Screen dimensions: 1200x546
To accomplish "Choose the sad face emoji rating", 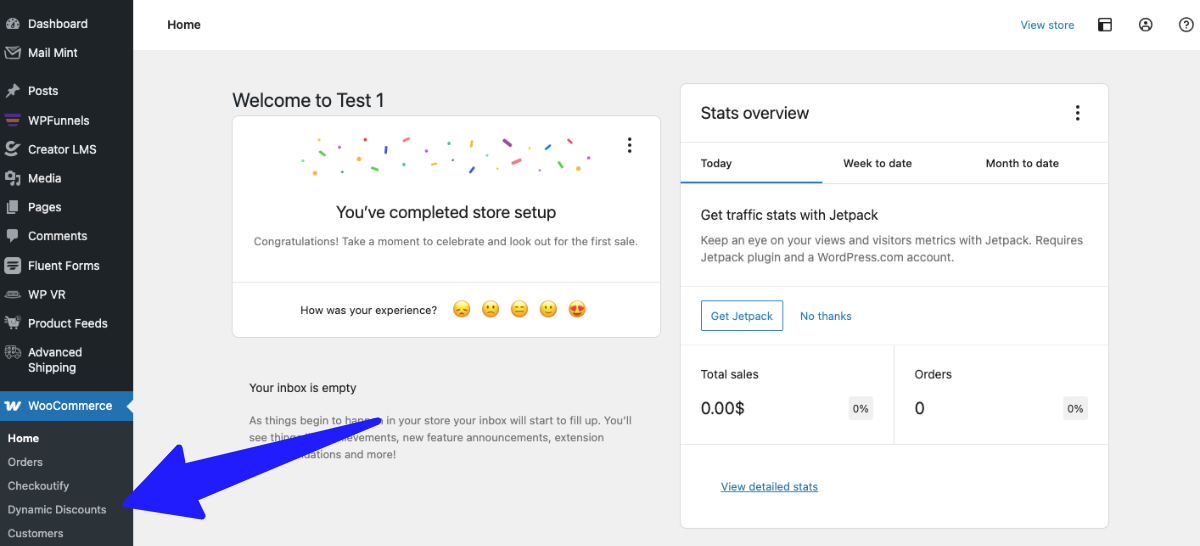I will click(461, 310).
